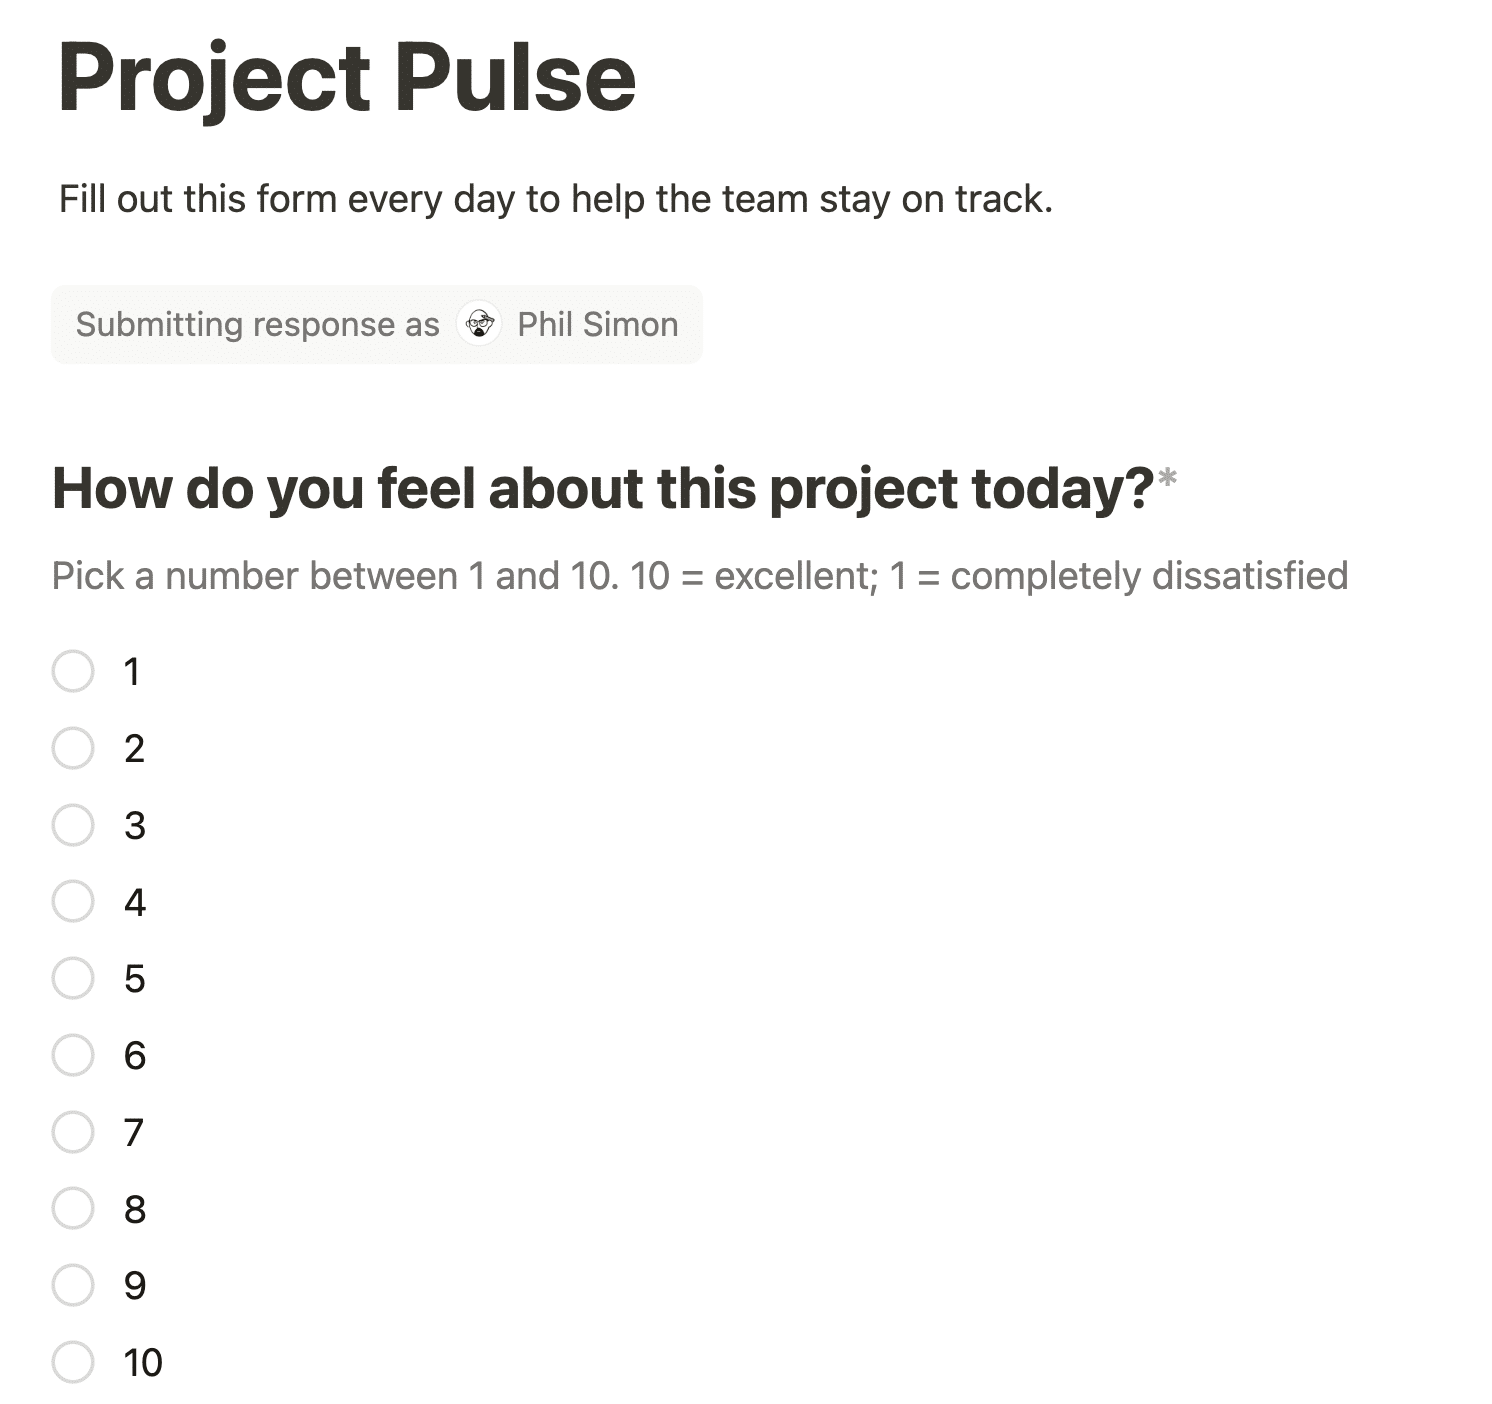Click the '10' option label text

[x=143, y=1363]
